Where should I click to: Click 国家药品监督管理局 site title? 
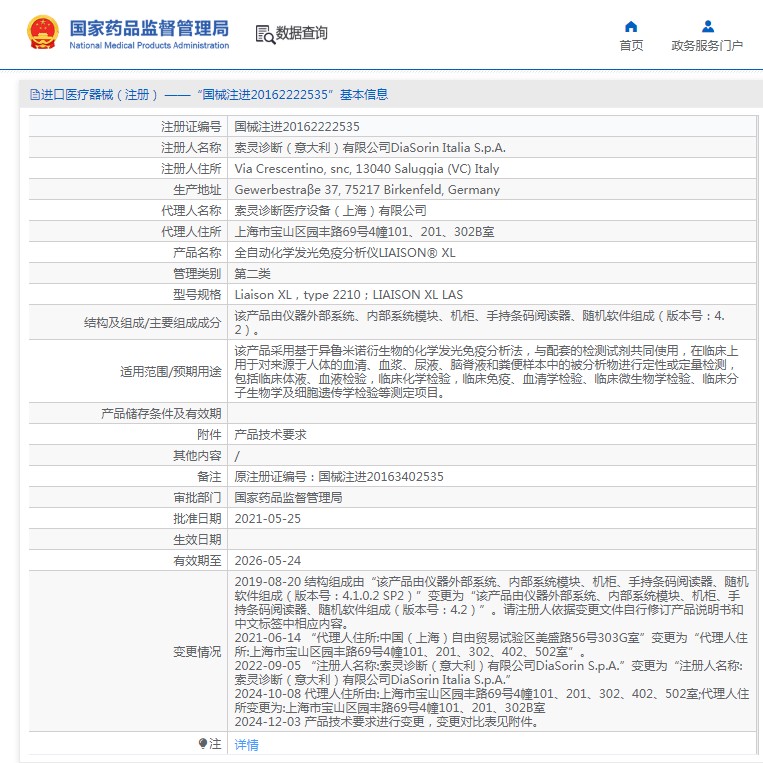[149, 28]
